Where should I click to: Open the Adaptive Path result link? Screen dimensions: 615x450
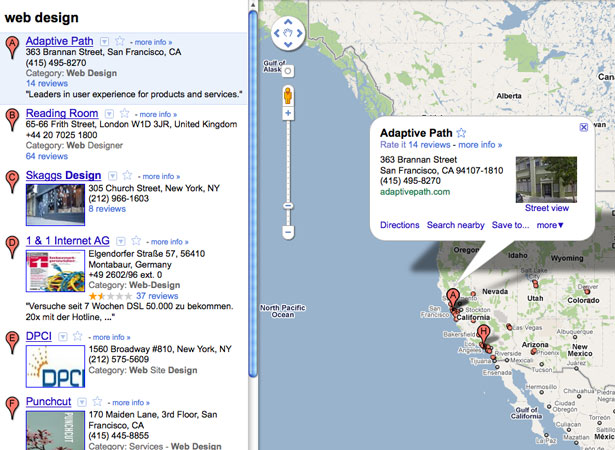(x=60, y=41)
